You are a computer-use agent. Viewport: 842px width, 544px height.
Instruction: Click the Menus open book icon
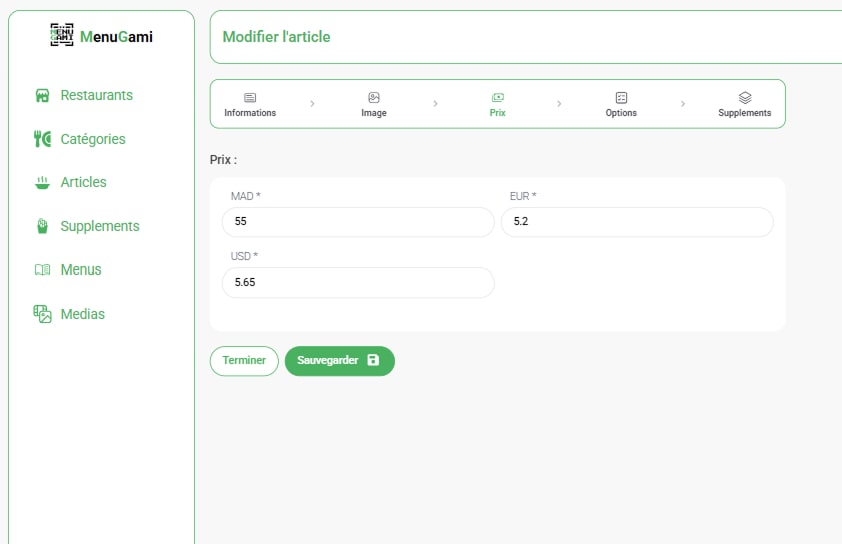pos(42,270)
